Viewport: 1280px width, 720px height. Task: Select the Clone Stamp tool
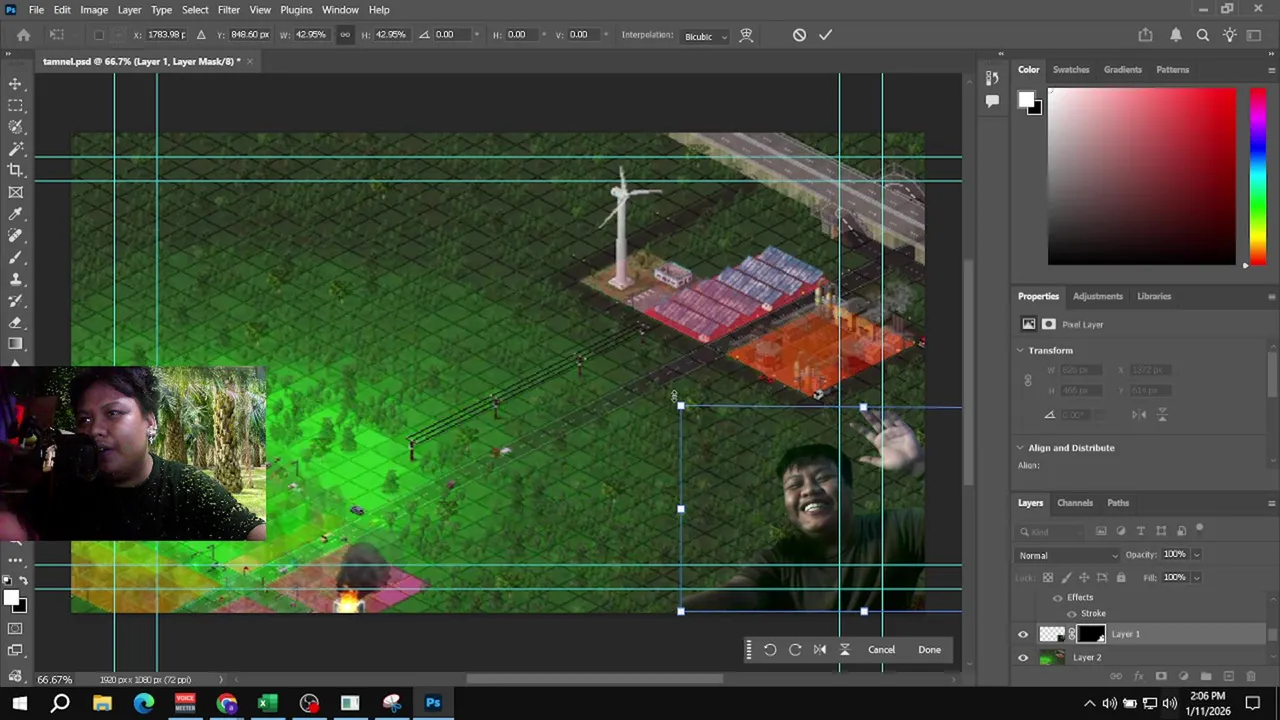pos(15,280)
